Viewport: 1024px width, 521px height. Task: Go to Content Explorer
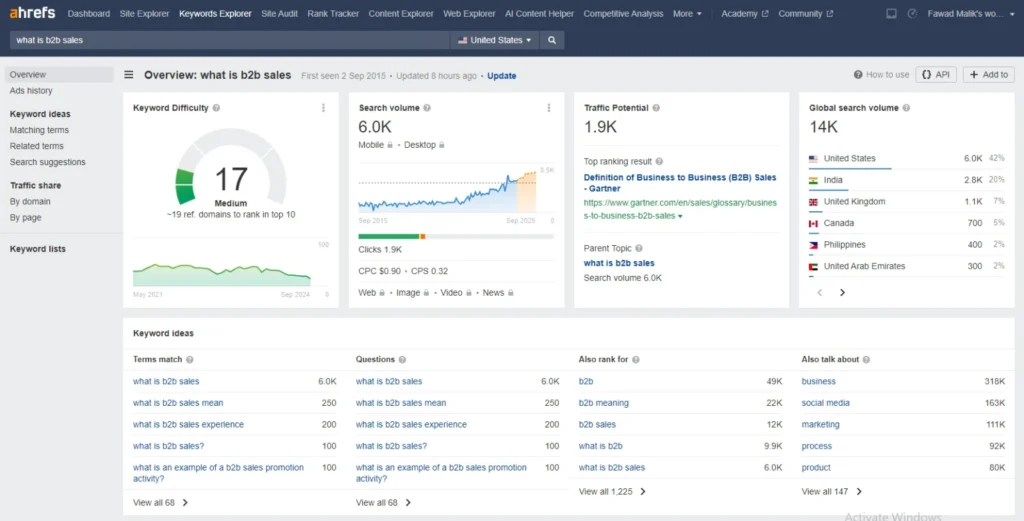click(x=401, y=13)
